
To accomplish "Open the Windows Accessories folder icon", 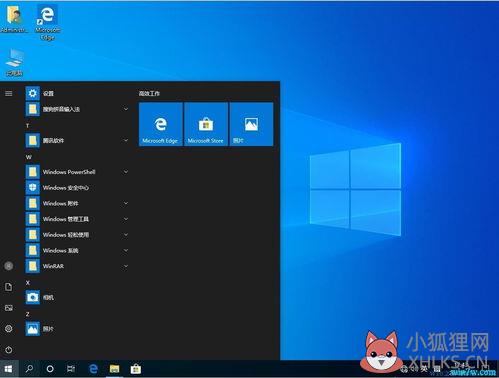I will pyautogui.click(x=33, y=203).
